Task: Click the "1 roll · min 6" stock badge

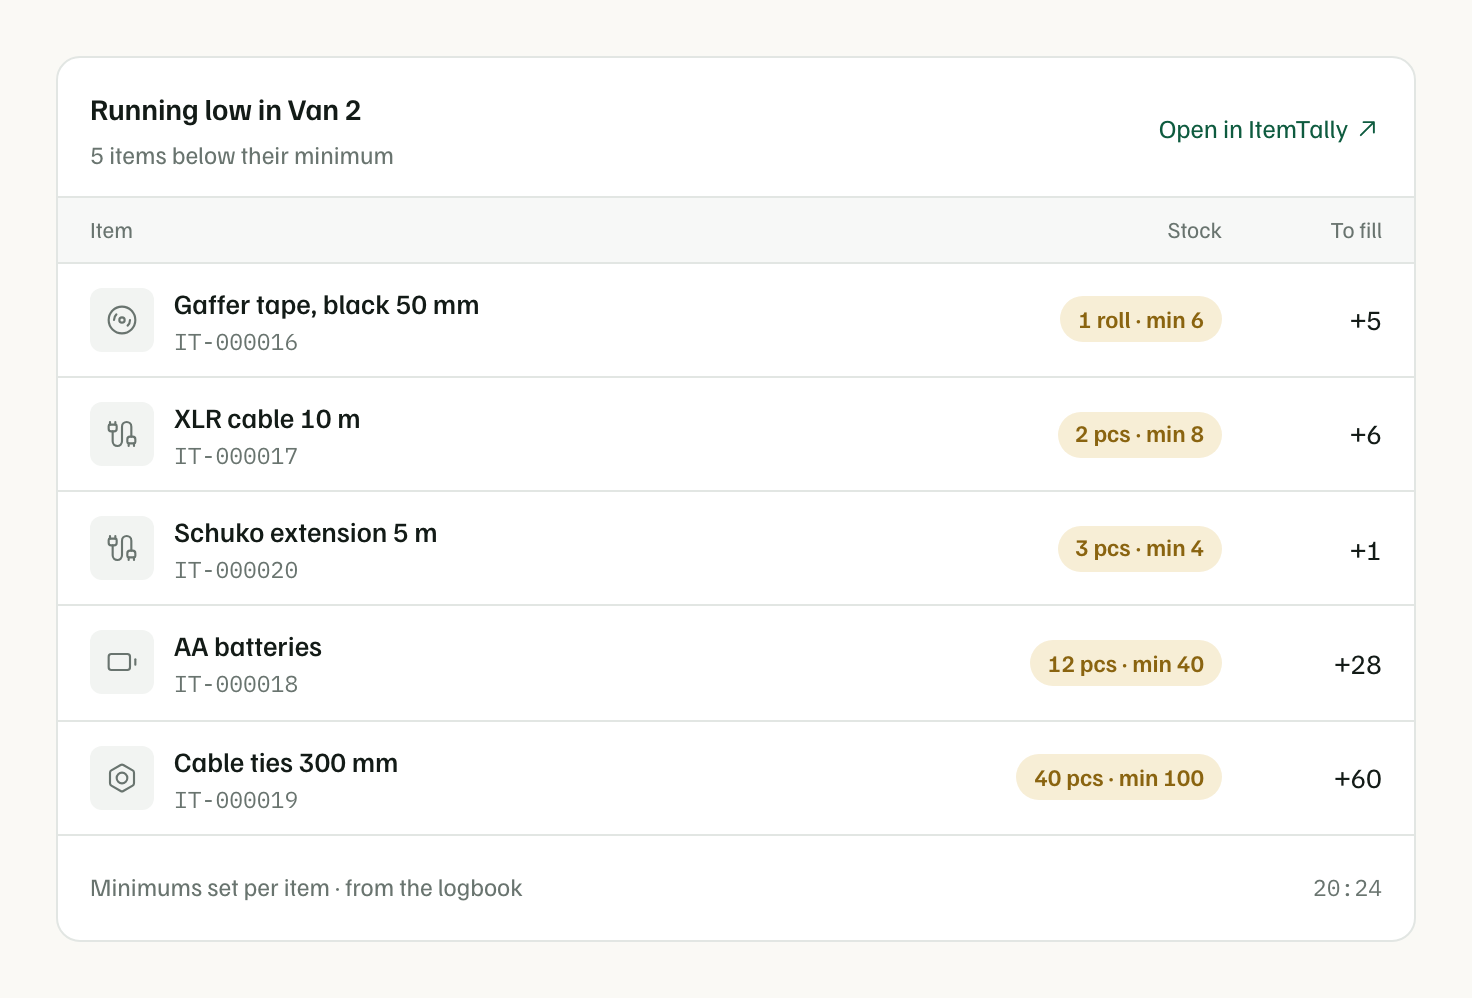Action: point(1141,320)
